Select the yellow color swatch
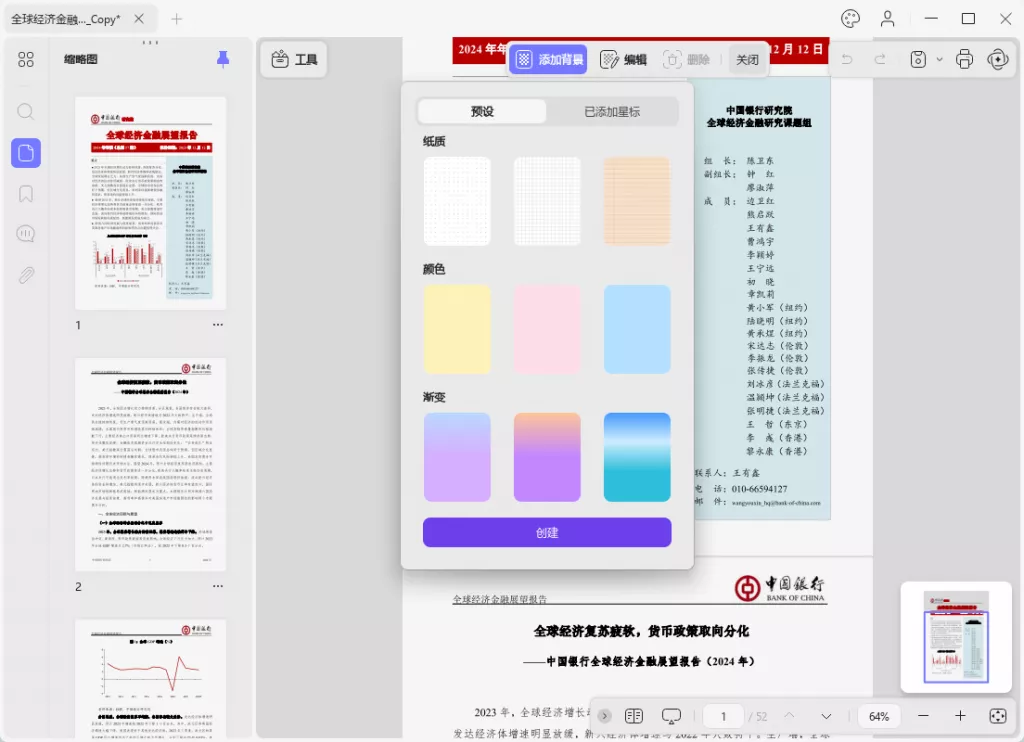 (x=457, y=328)
